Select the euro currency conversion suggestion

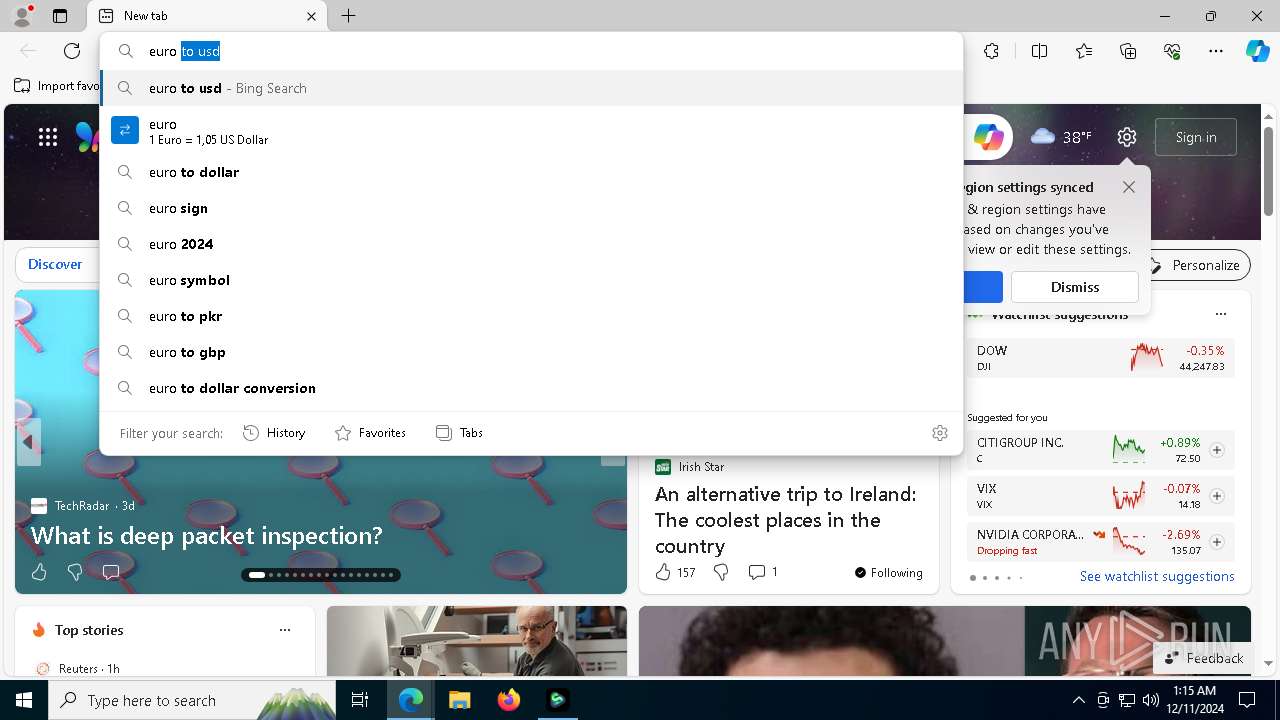(x=531, y=131)
